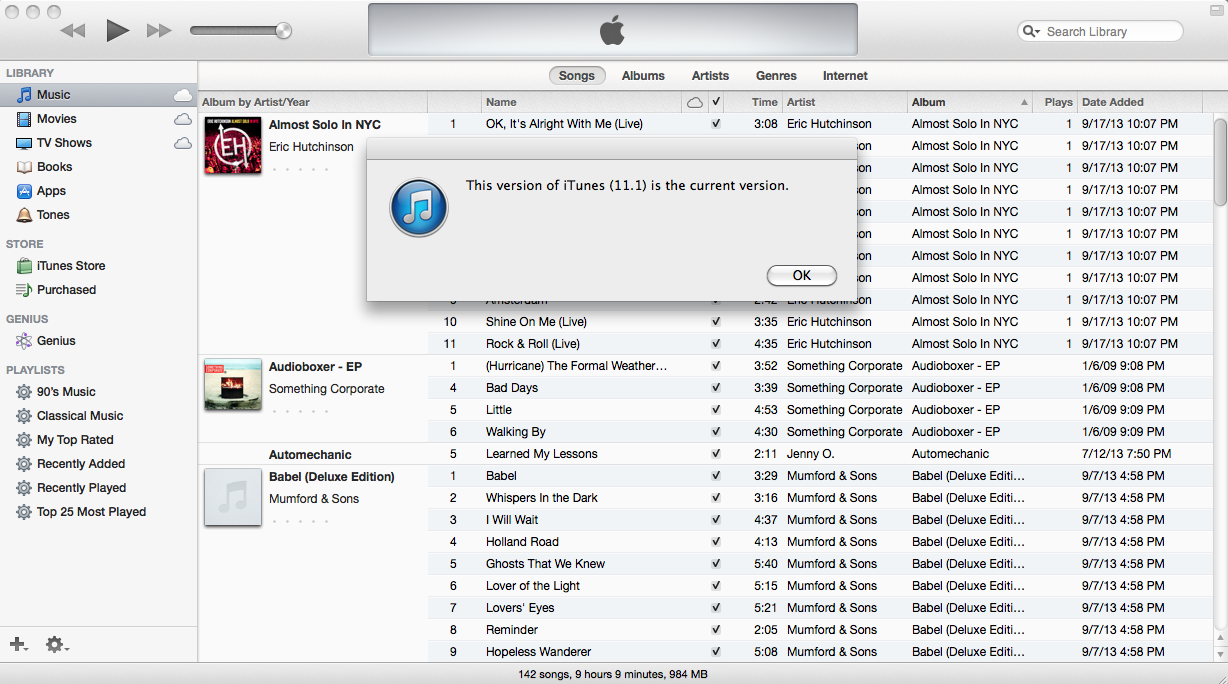Open the gear actions menu
This screenshot has height=684, width=1228.
pos(57,645)
